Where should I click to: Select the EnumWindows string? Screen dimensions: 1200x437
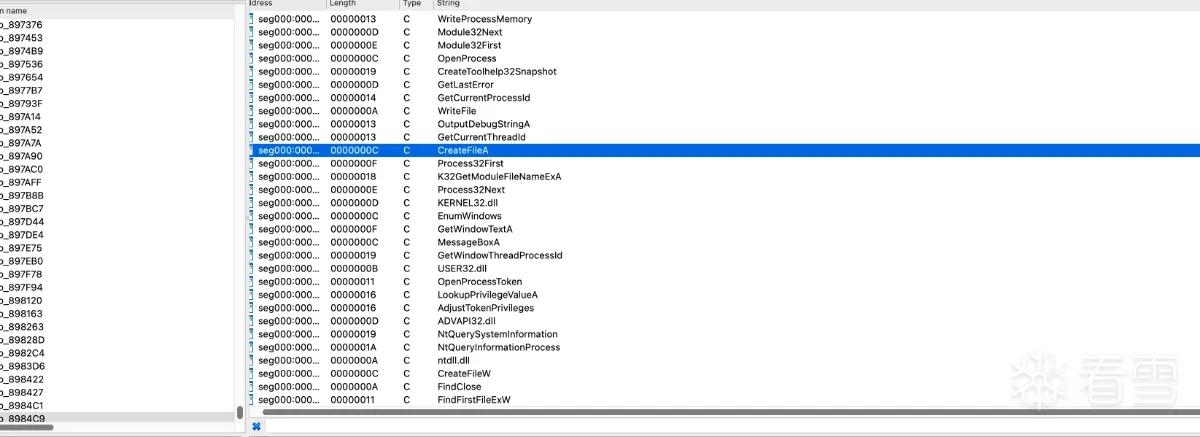coord(724,216)
